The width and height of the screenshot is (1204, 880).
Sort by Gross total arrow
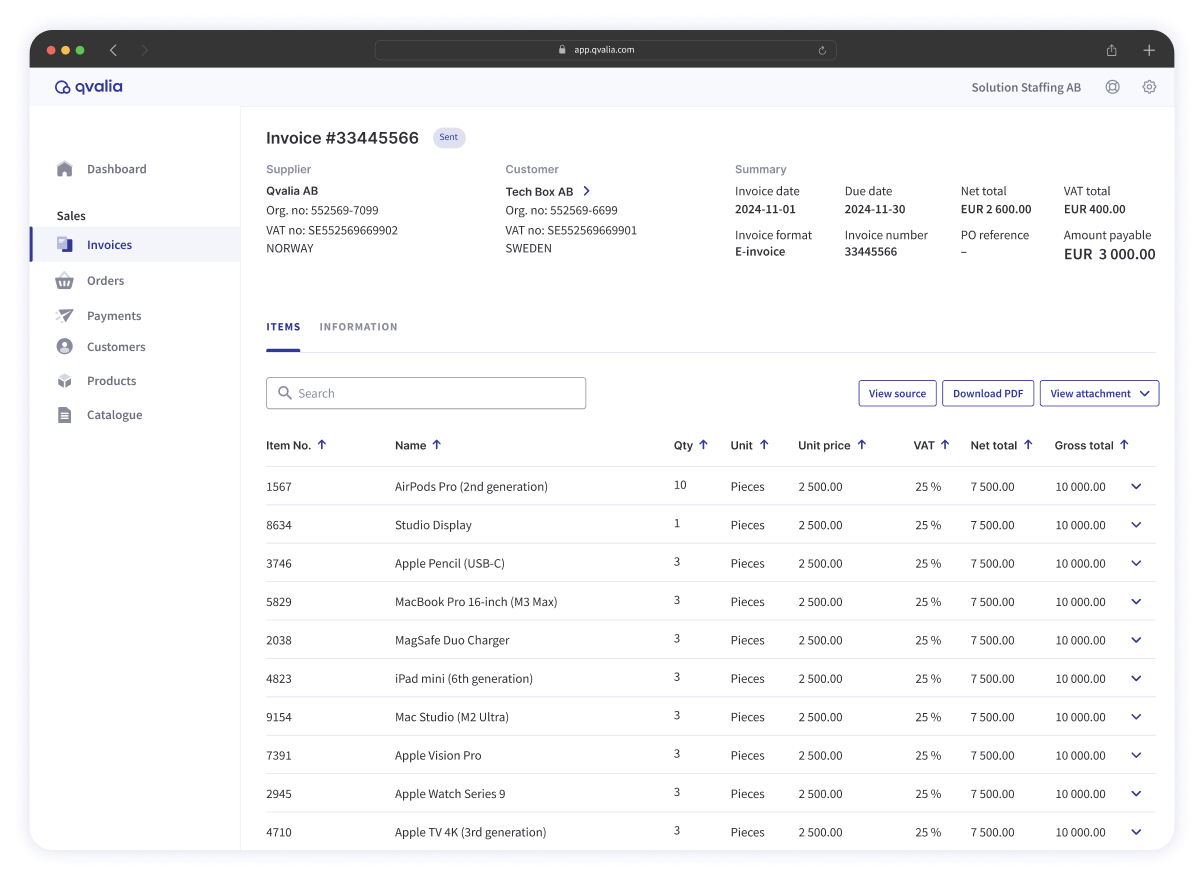(x=1124, y=445)
